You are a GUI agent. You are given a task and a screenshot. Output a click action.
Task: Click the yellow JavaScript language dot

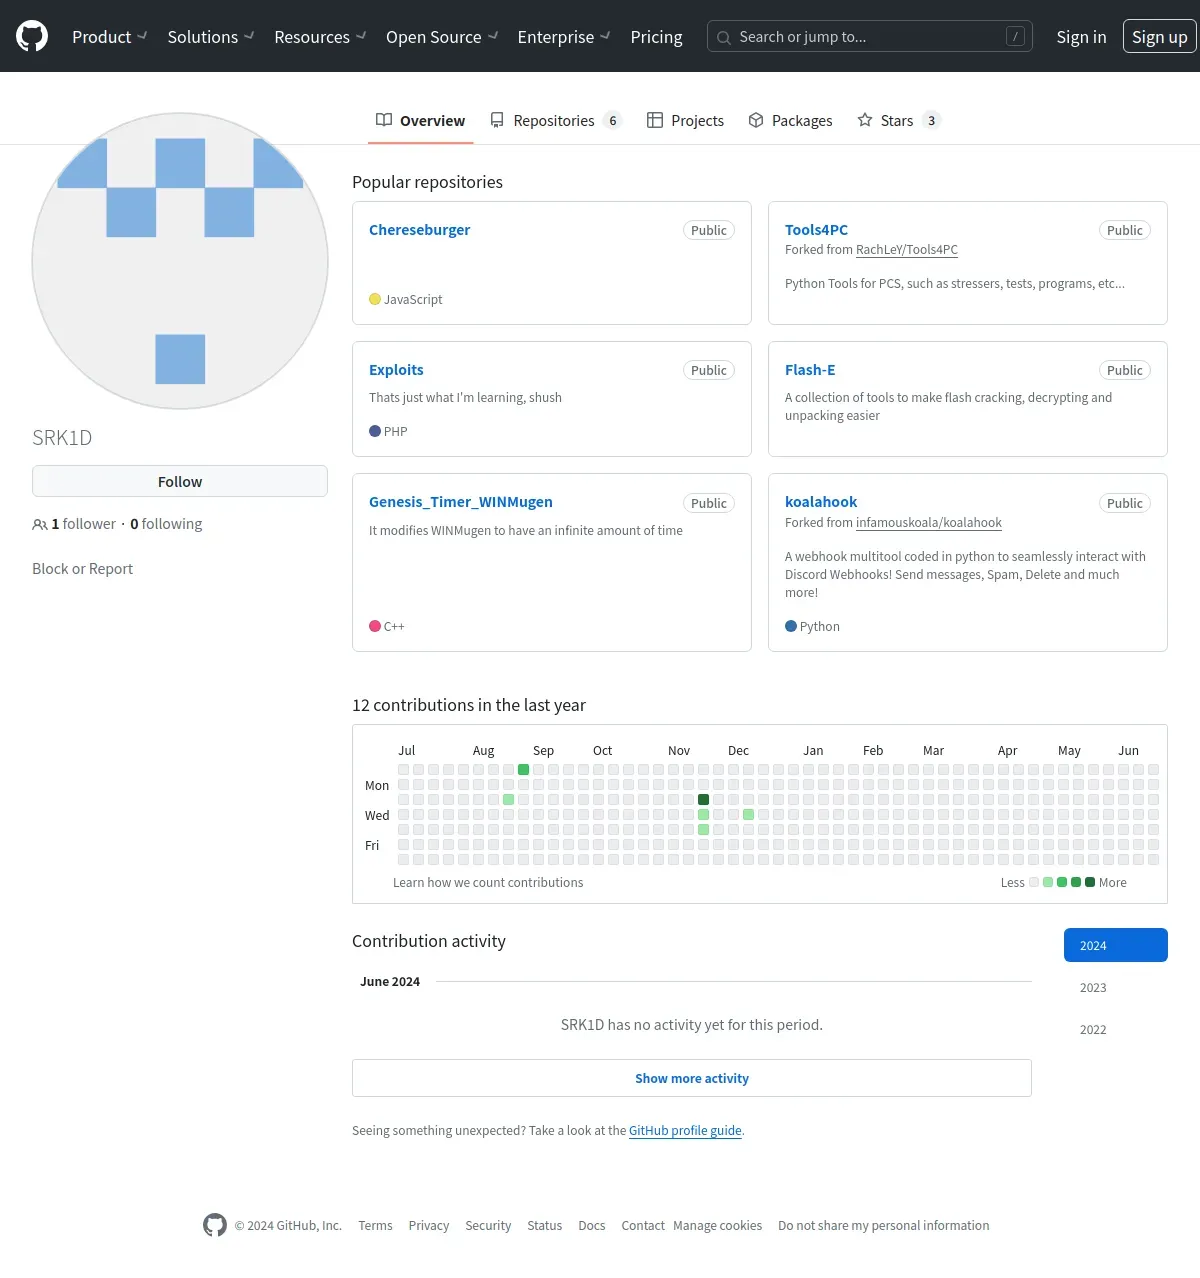(375, 299)
